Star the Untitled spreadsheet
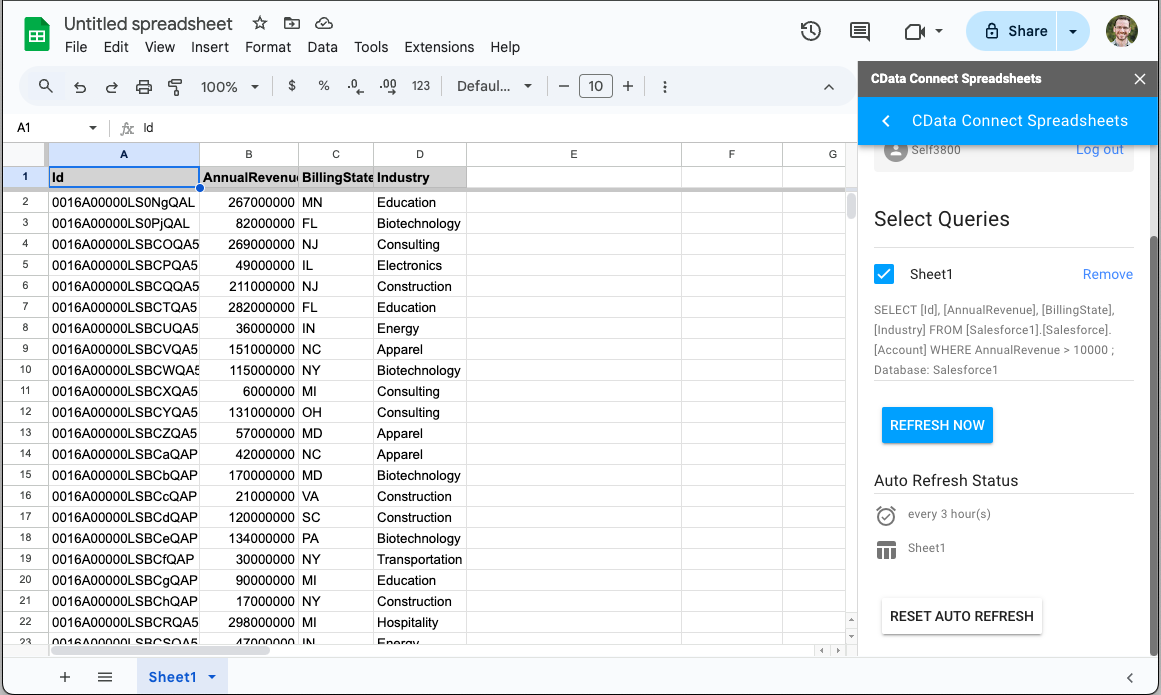This screenshot has height=695, width=1161. pos(260,23)
